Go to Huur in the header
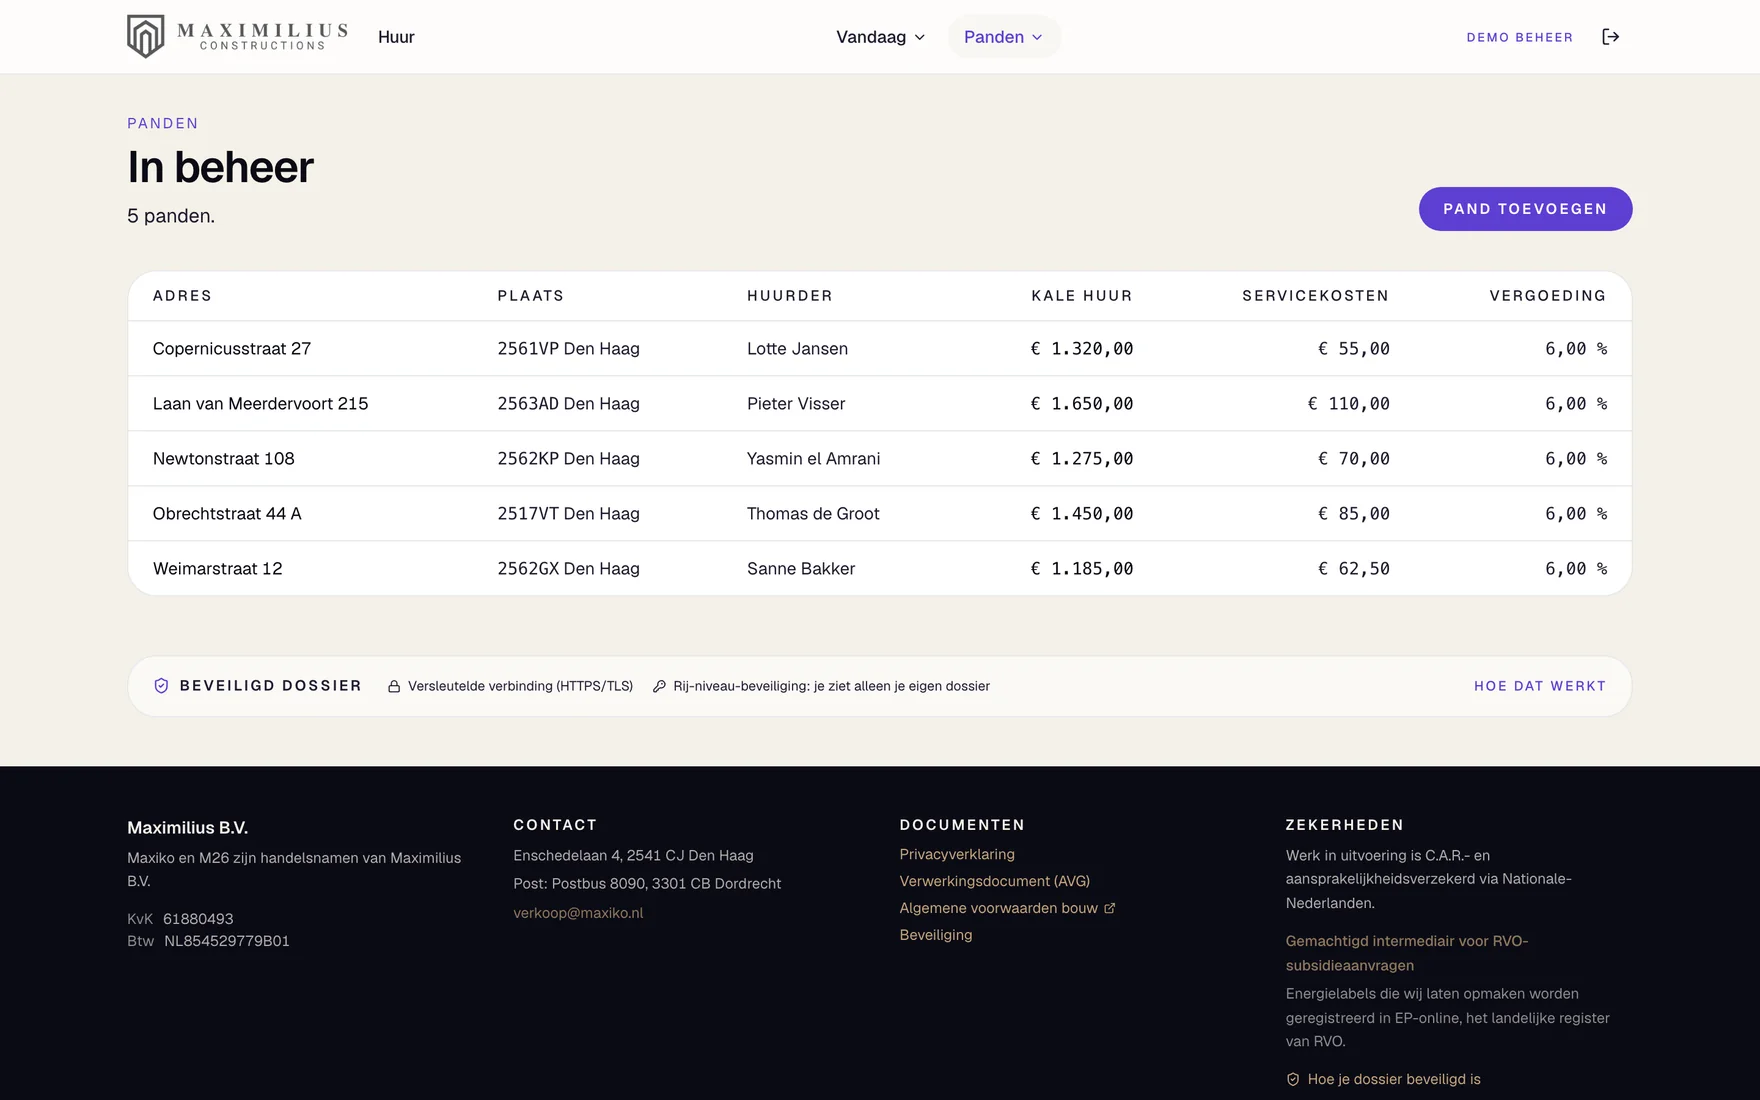The image size is (1760, 1100). (396, 37)
